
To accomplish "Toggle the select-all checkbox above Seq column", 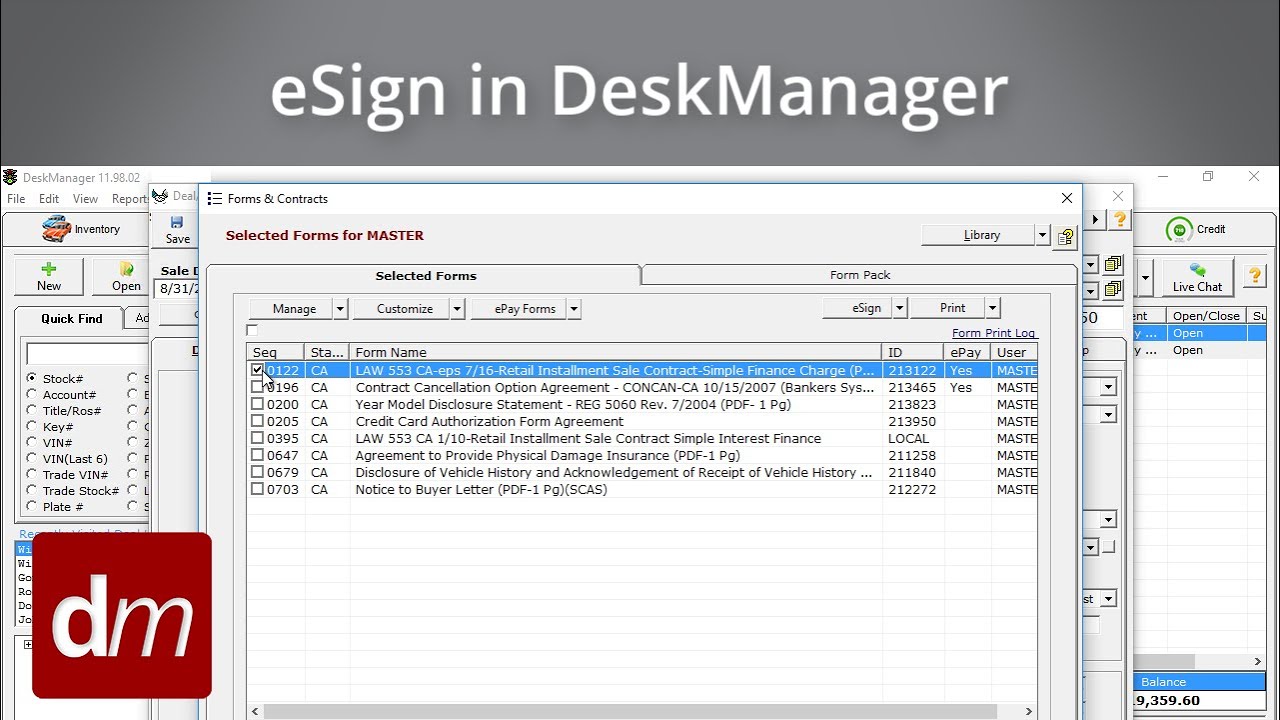I will pos(252,330).
